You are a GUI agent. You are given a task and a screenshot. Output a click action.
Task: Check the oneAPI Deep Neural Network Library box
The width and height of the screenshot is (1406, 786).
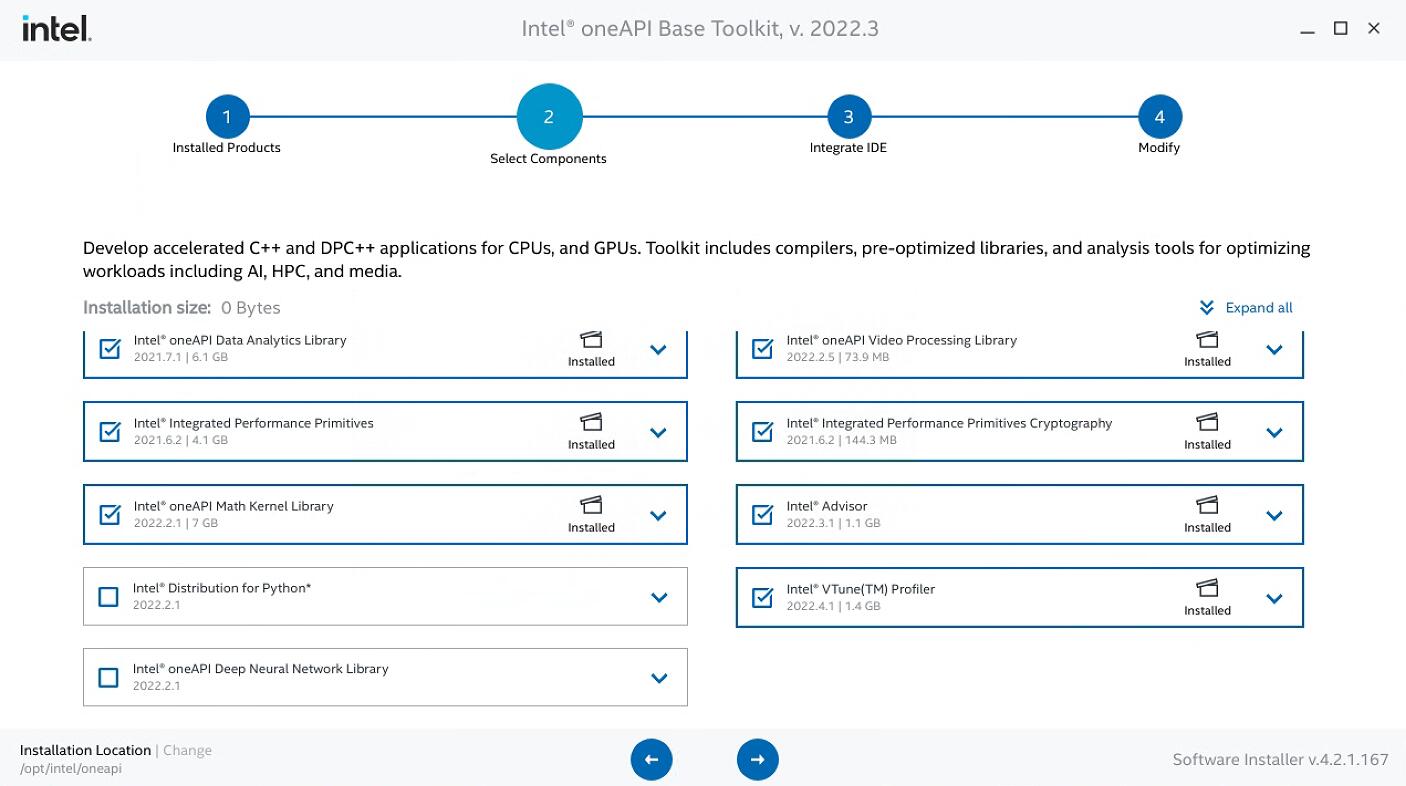point(109,678)
